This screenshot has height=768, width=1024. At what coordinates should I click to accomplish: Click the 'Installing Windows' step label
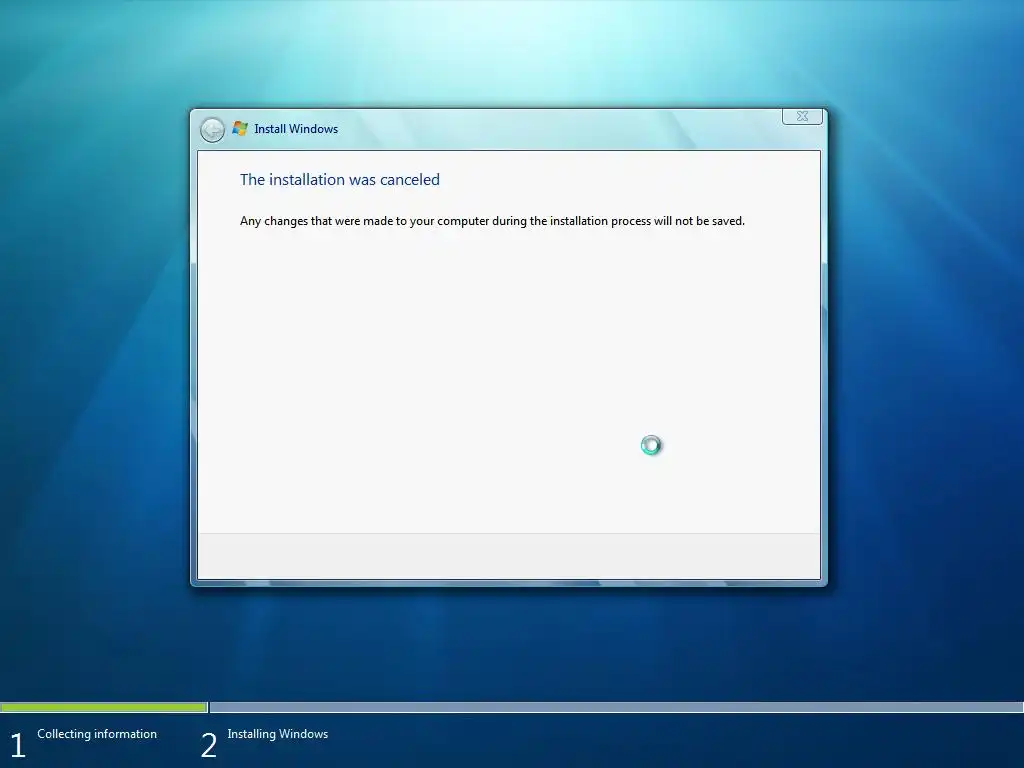point(278,734)
